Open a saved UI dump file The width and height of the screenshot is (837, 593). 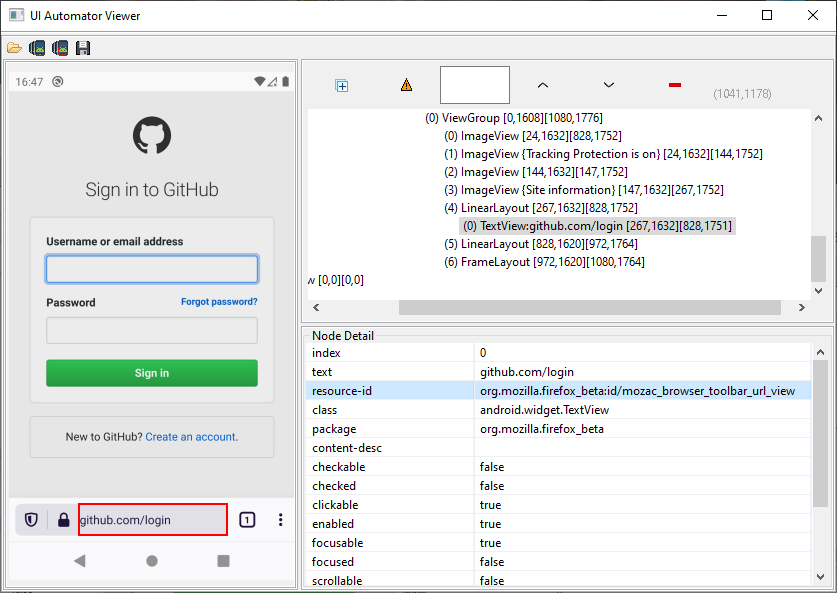point(14,48)
